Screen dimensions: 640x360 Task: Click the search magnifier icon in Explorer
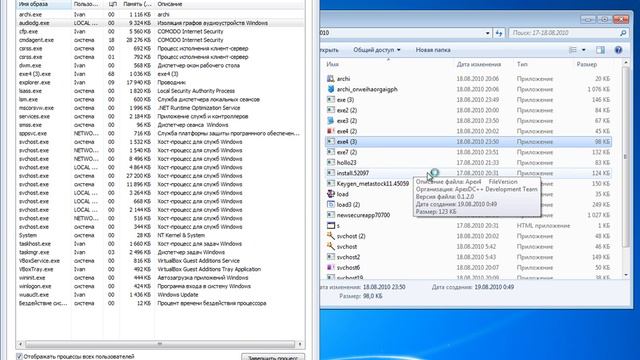pos(623,33)
